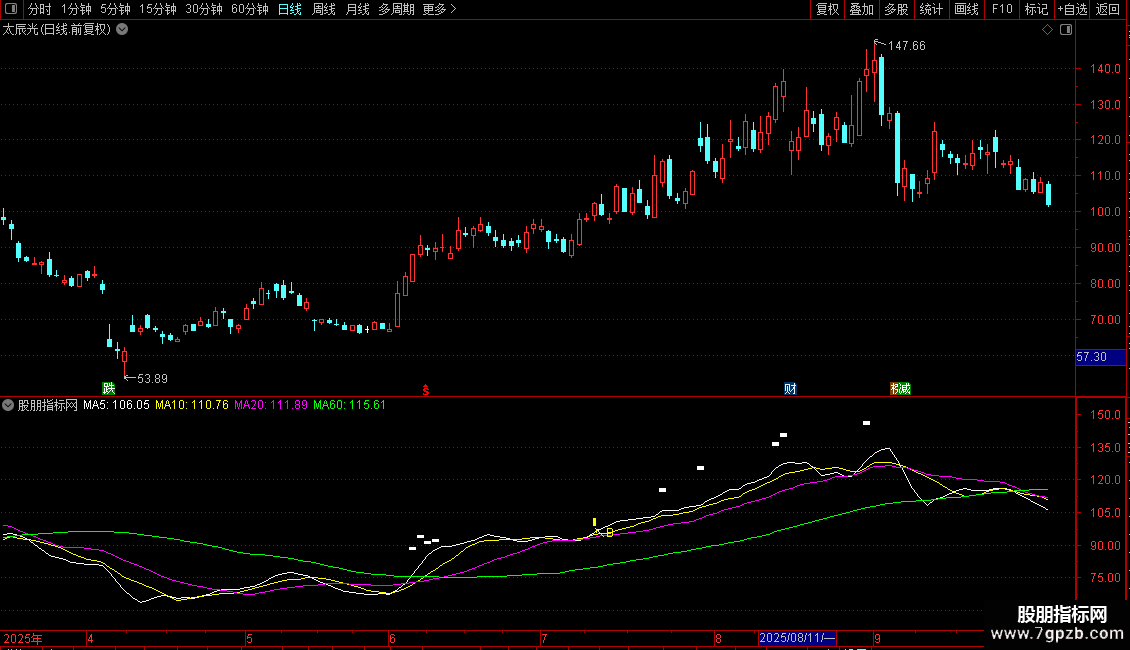This screenshot has width=1130, height=650.
Task: Select the 5分钟 period tab
Action: pos(115,9)
